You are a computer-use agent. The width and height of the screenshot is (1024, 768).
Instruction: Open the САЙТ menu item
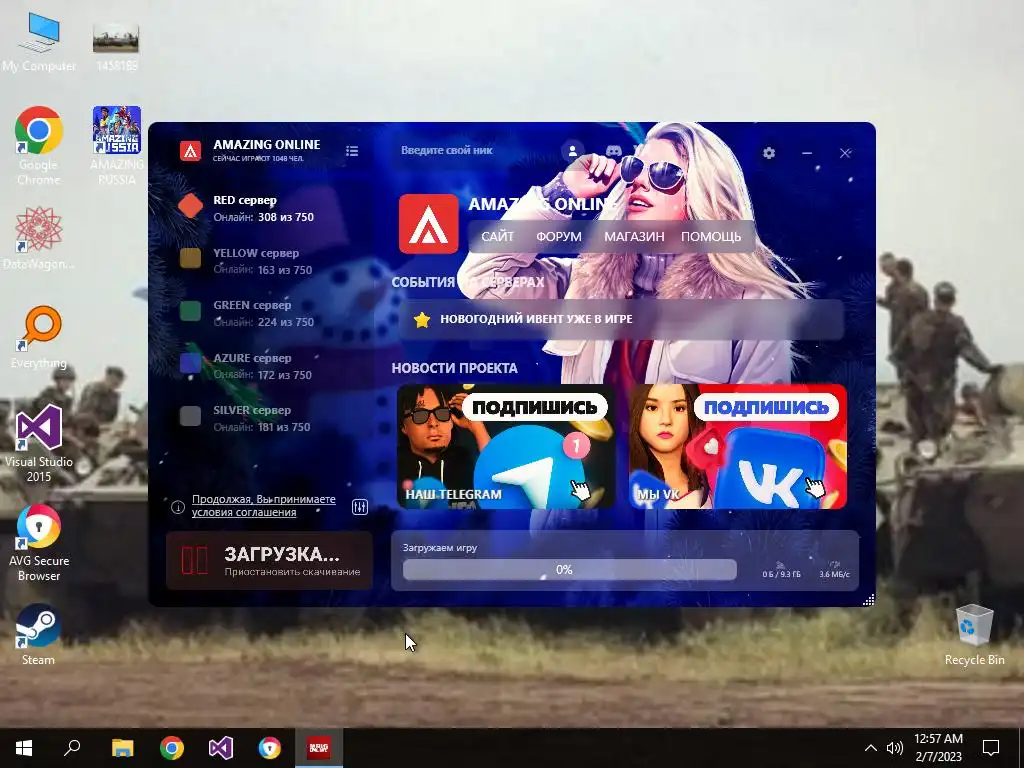tap(498, 236)
